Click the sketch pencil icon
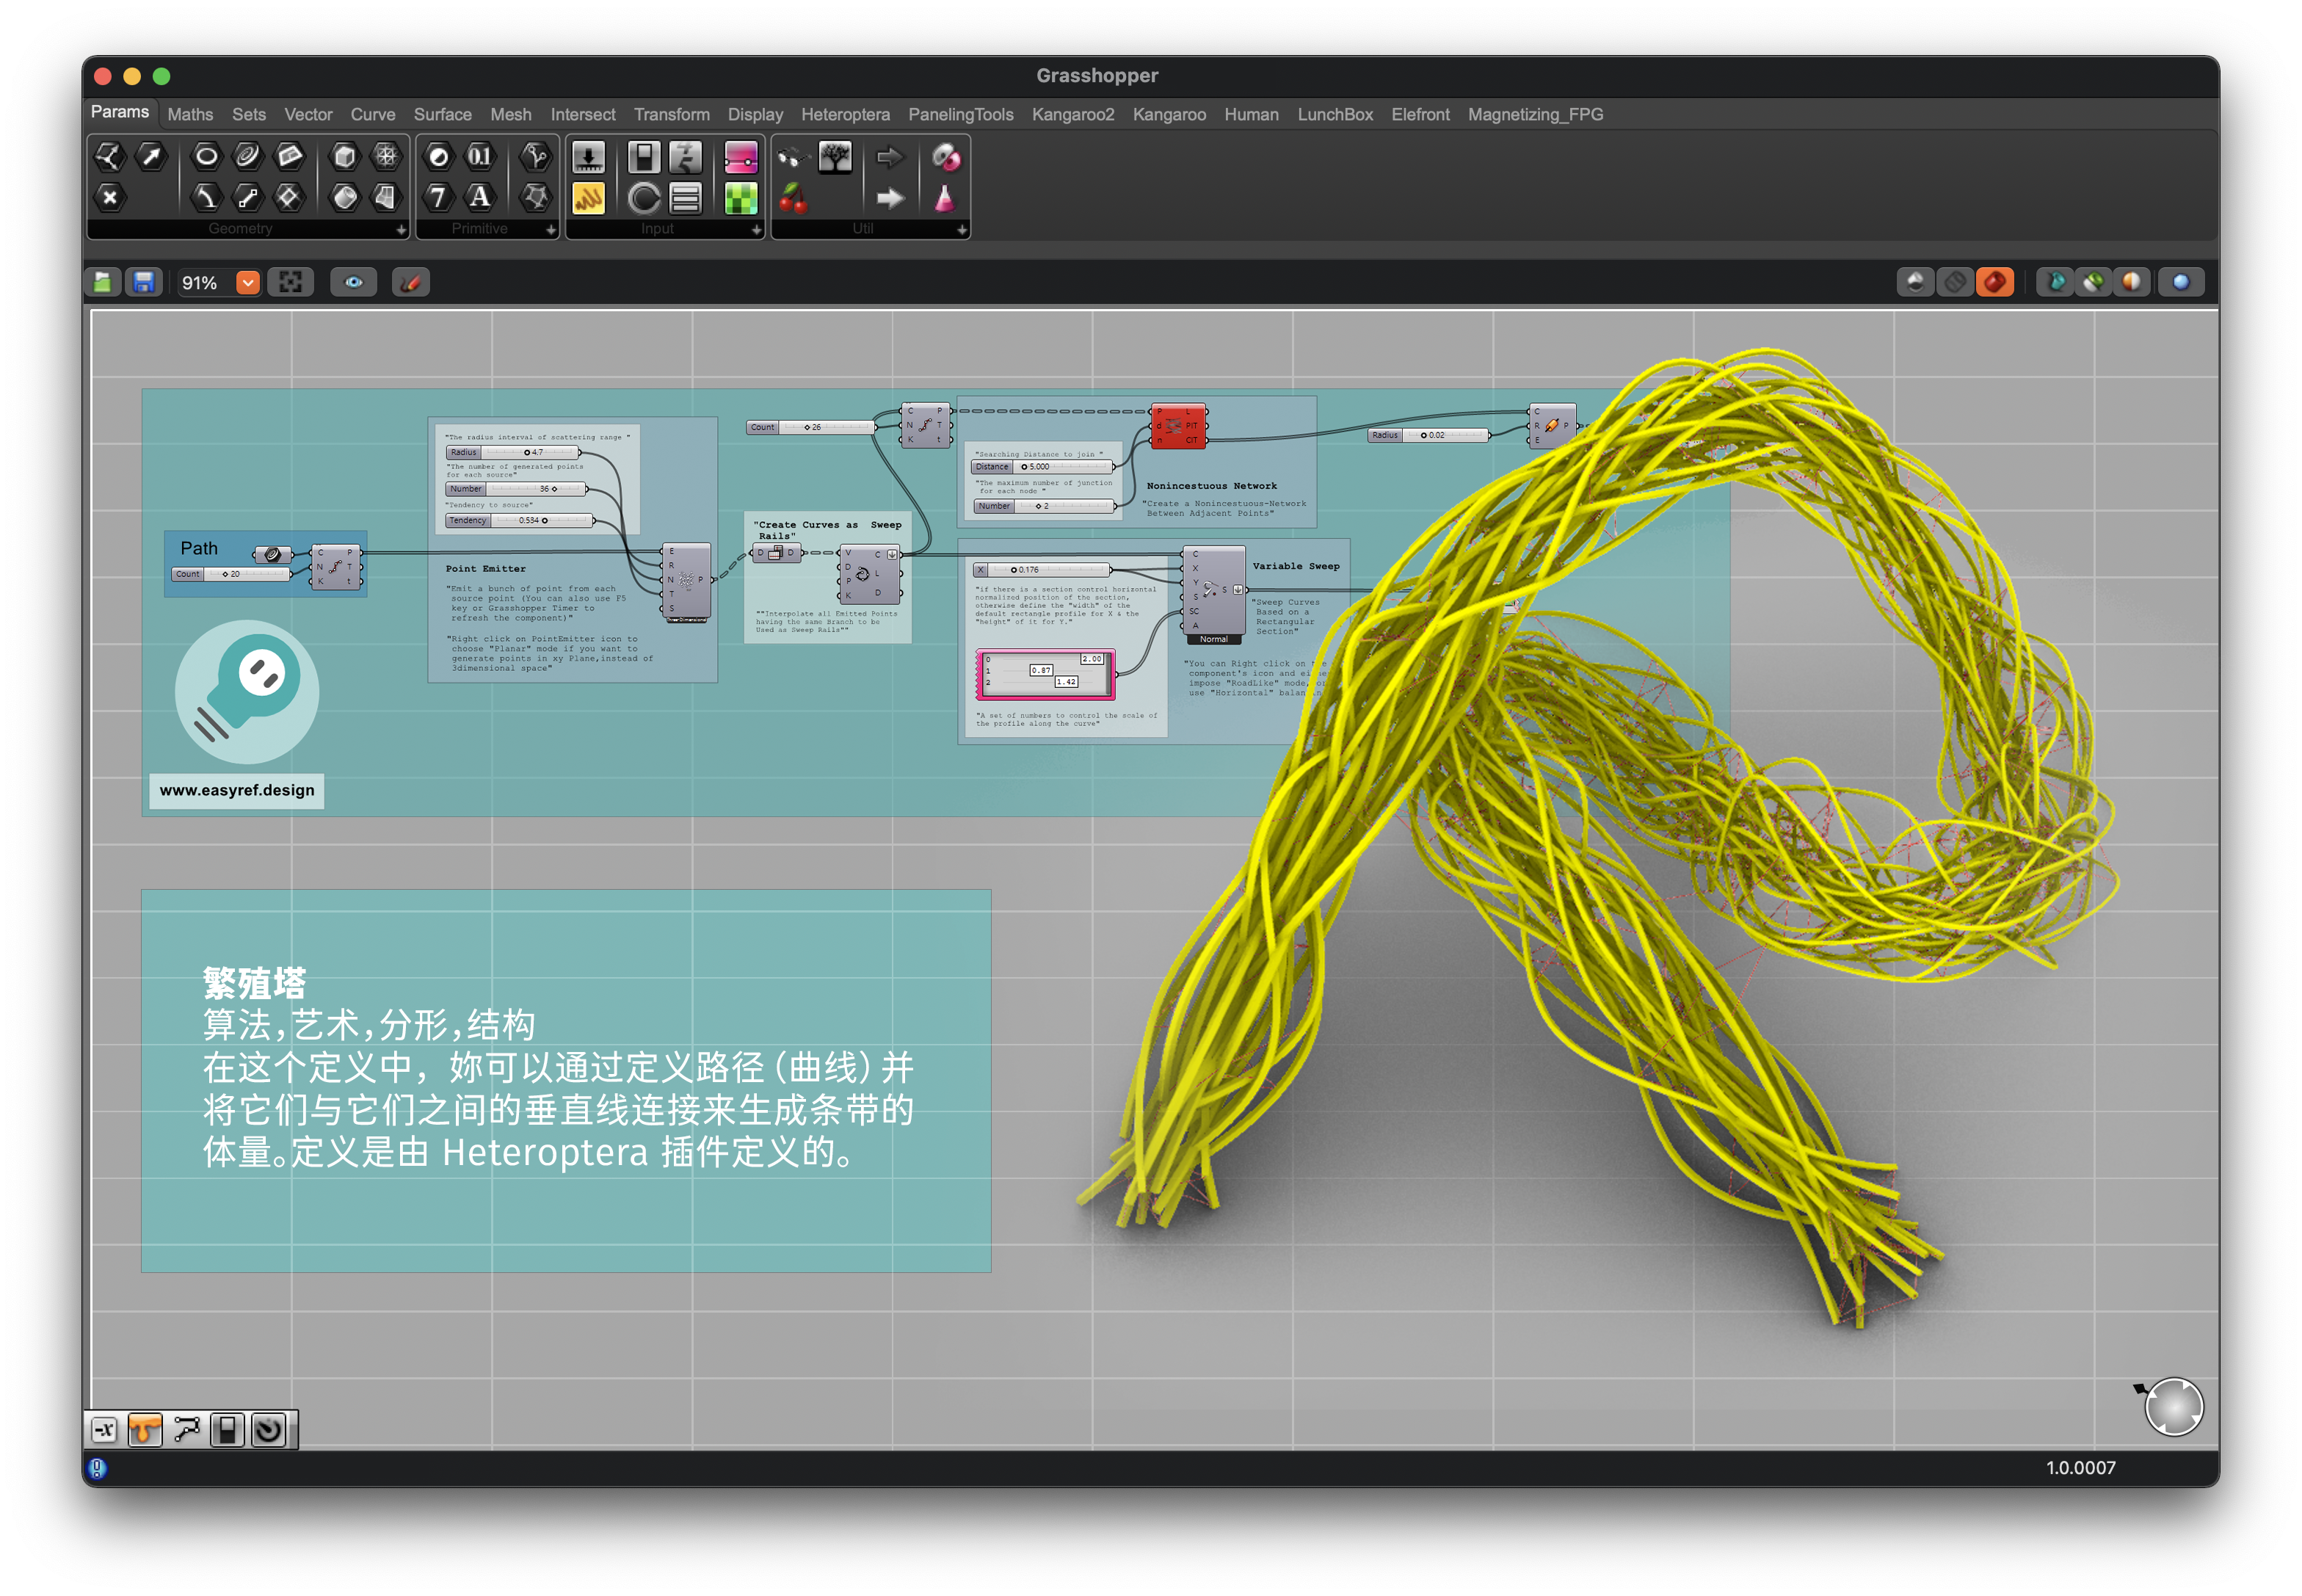This screenshot has width=2302, height=1596. (x=410, y=283)
